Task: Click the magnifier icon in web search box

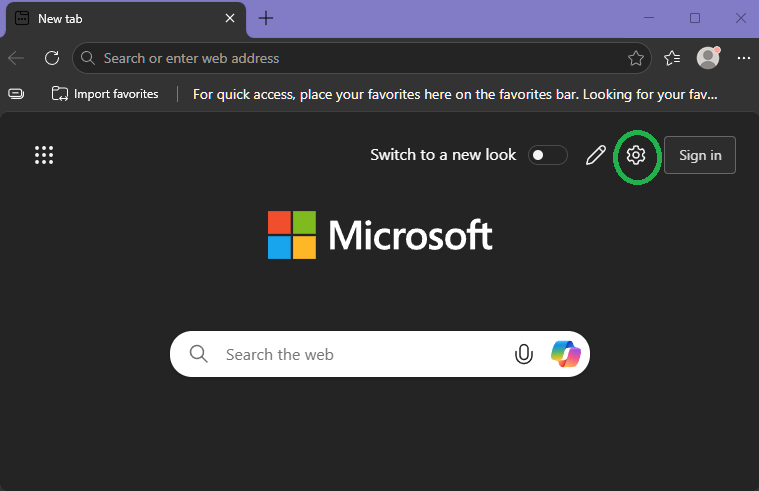Action: [x=198, y=354]
